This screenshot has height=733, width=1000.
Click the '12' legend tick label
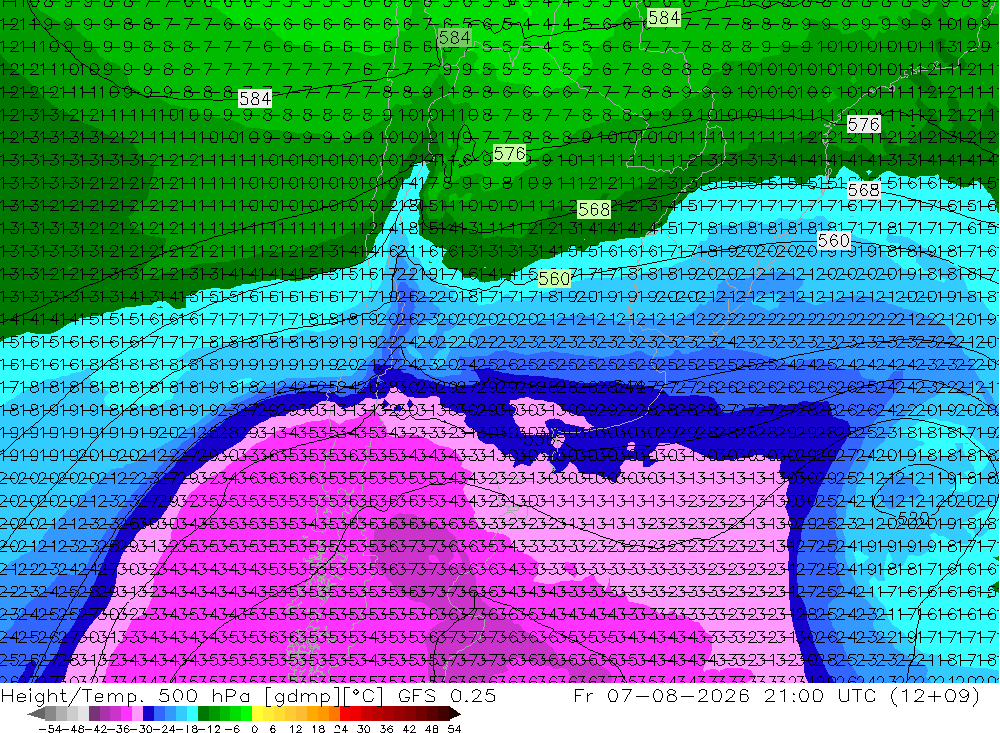(296, 729)
